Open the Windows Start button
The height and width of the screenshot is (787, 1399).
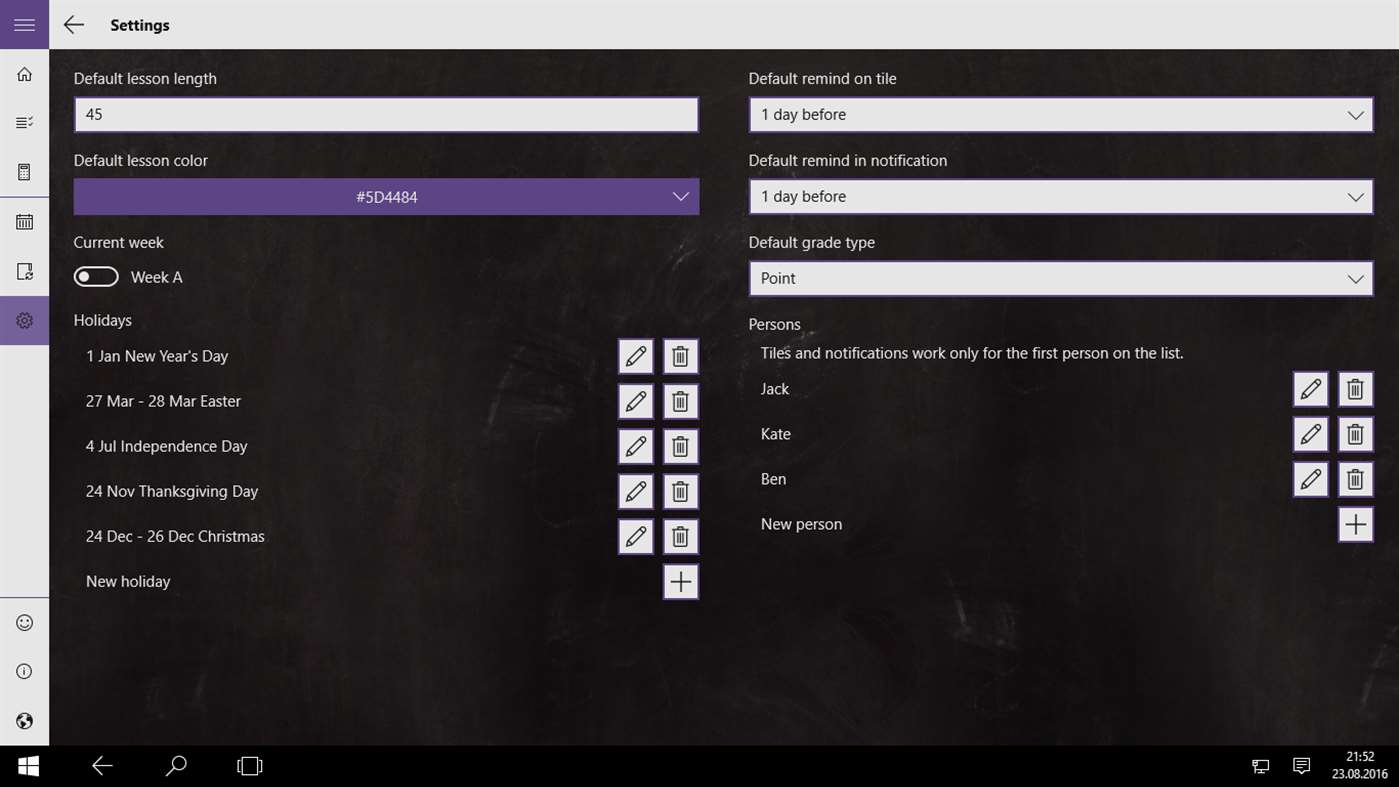(x=28, y=766)
